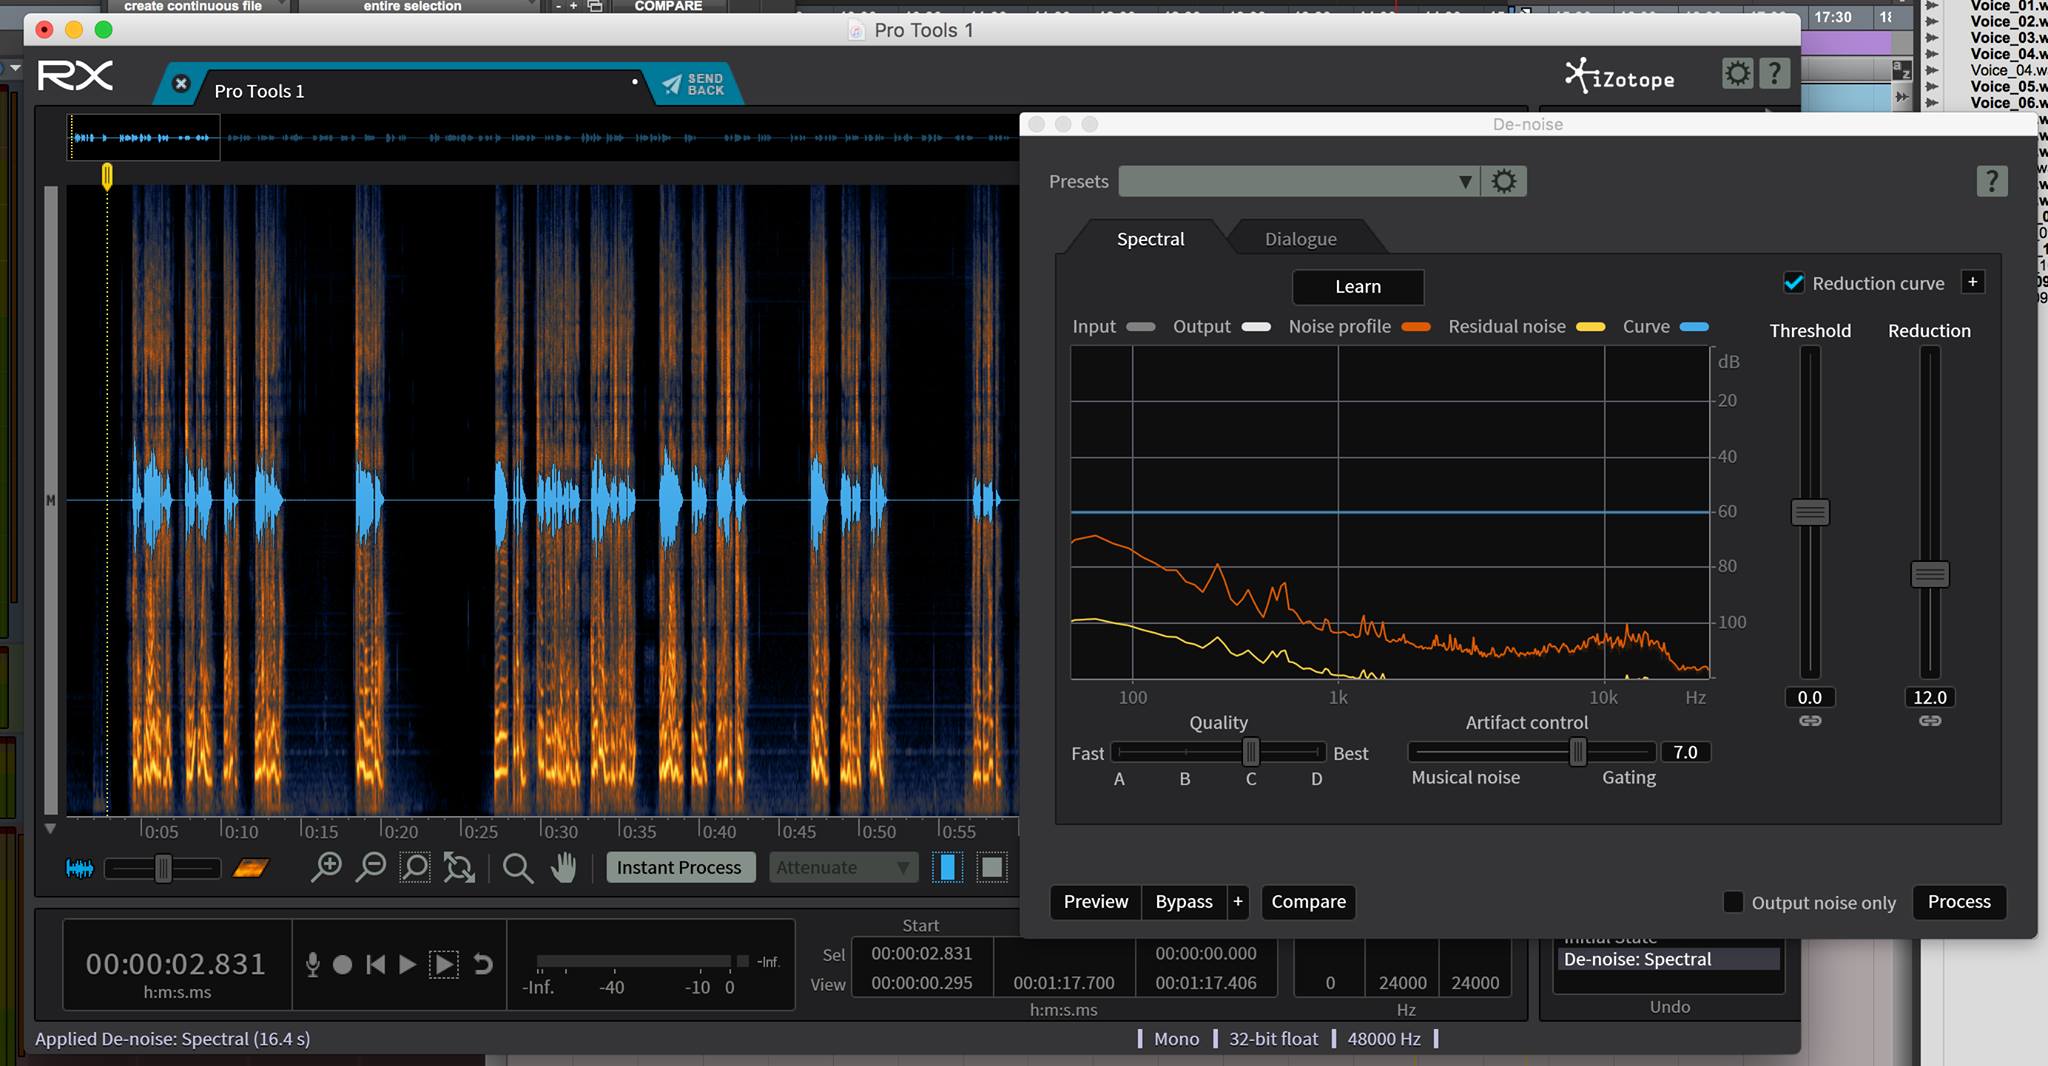Viewport: 2048px width, 1066px height.
Task: Click the Compare button
Action: click(1308, 902)
